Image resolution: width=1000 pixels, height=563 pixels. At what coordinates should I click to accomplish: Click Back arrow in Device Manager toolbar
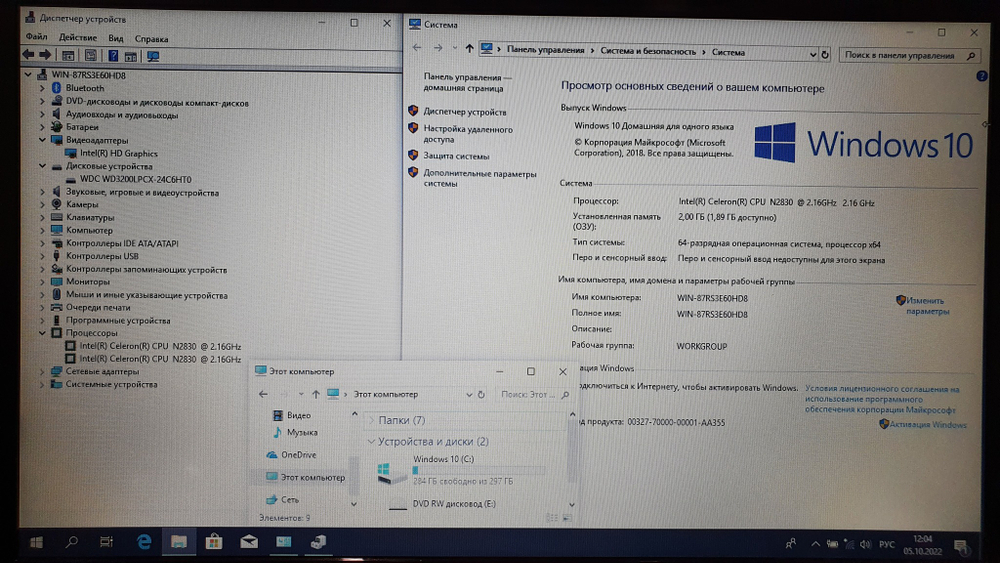pyautogui.click(x=28, y=55)
